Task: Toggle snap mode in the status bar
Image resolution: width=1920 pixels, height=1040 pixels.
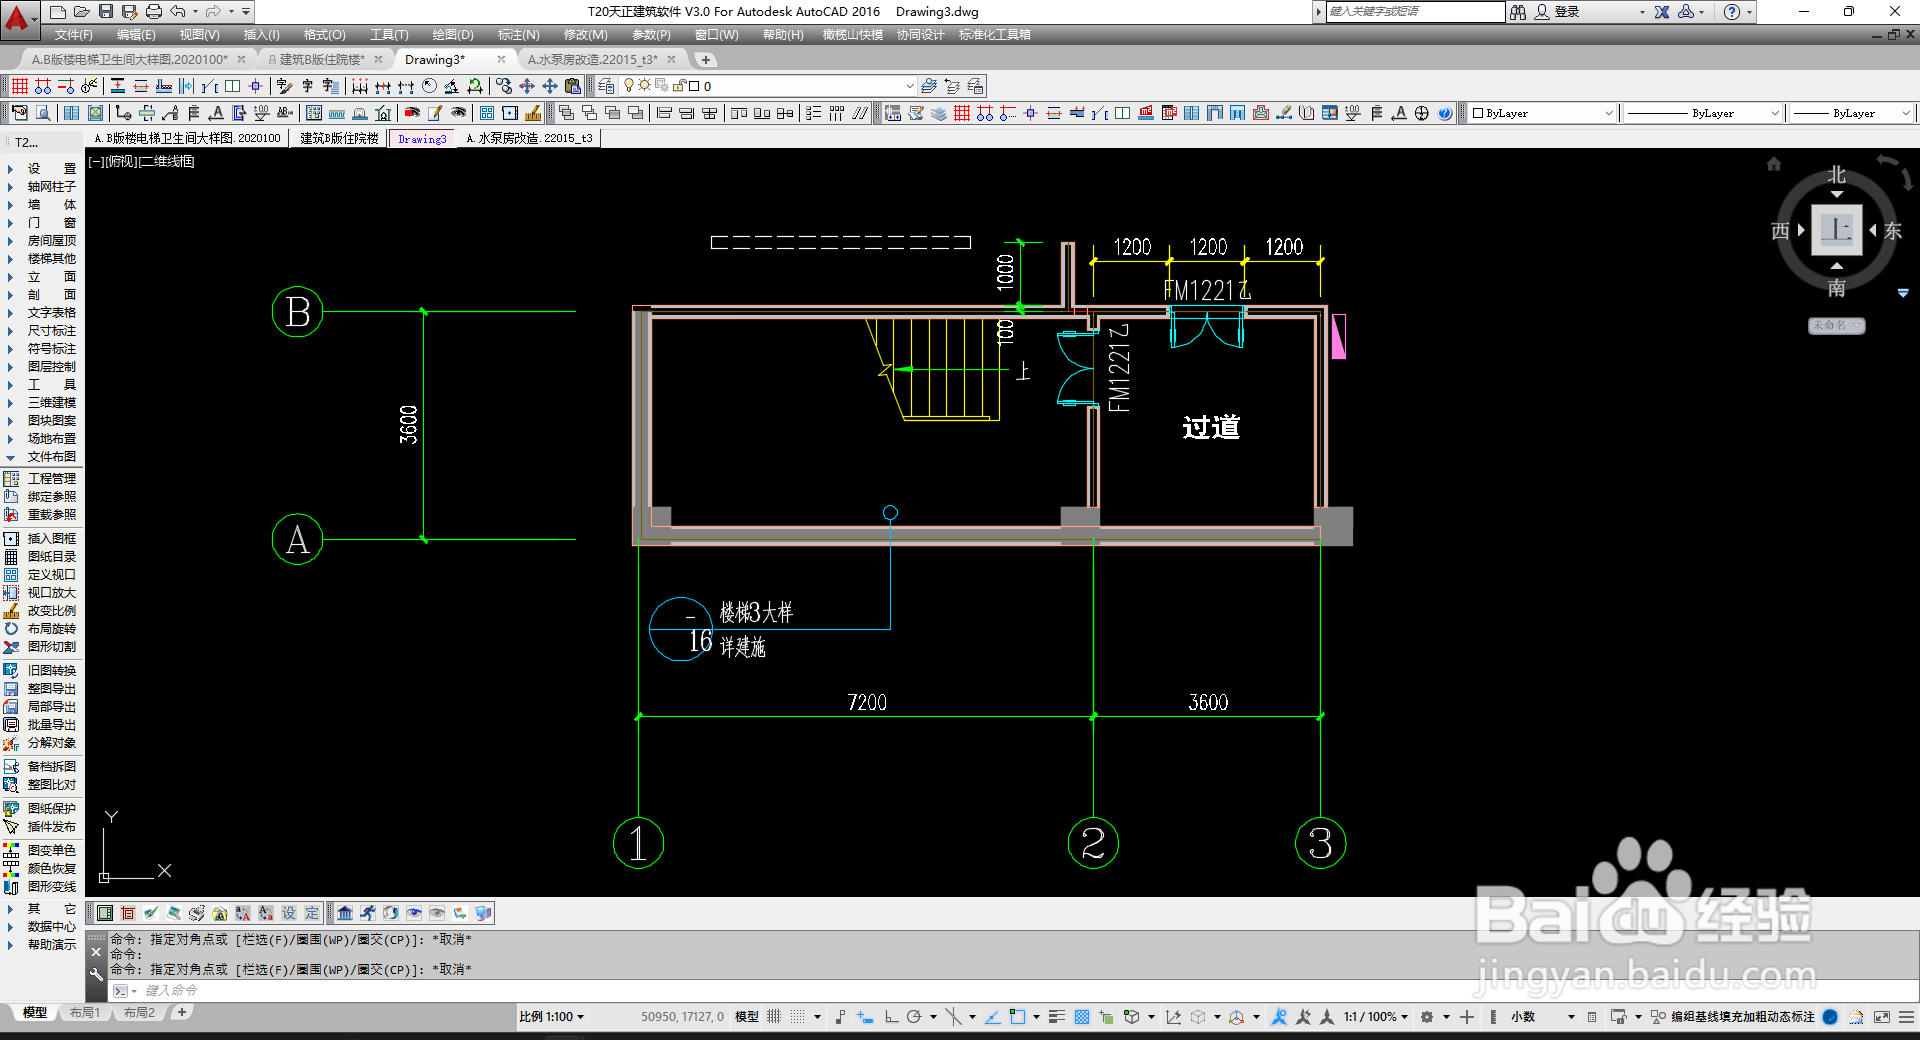Action: tap(797, 1017)
